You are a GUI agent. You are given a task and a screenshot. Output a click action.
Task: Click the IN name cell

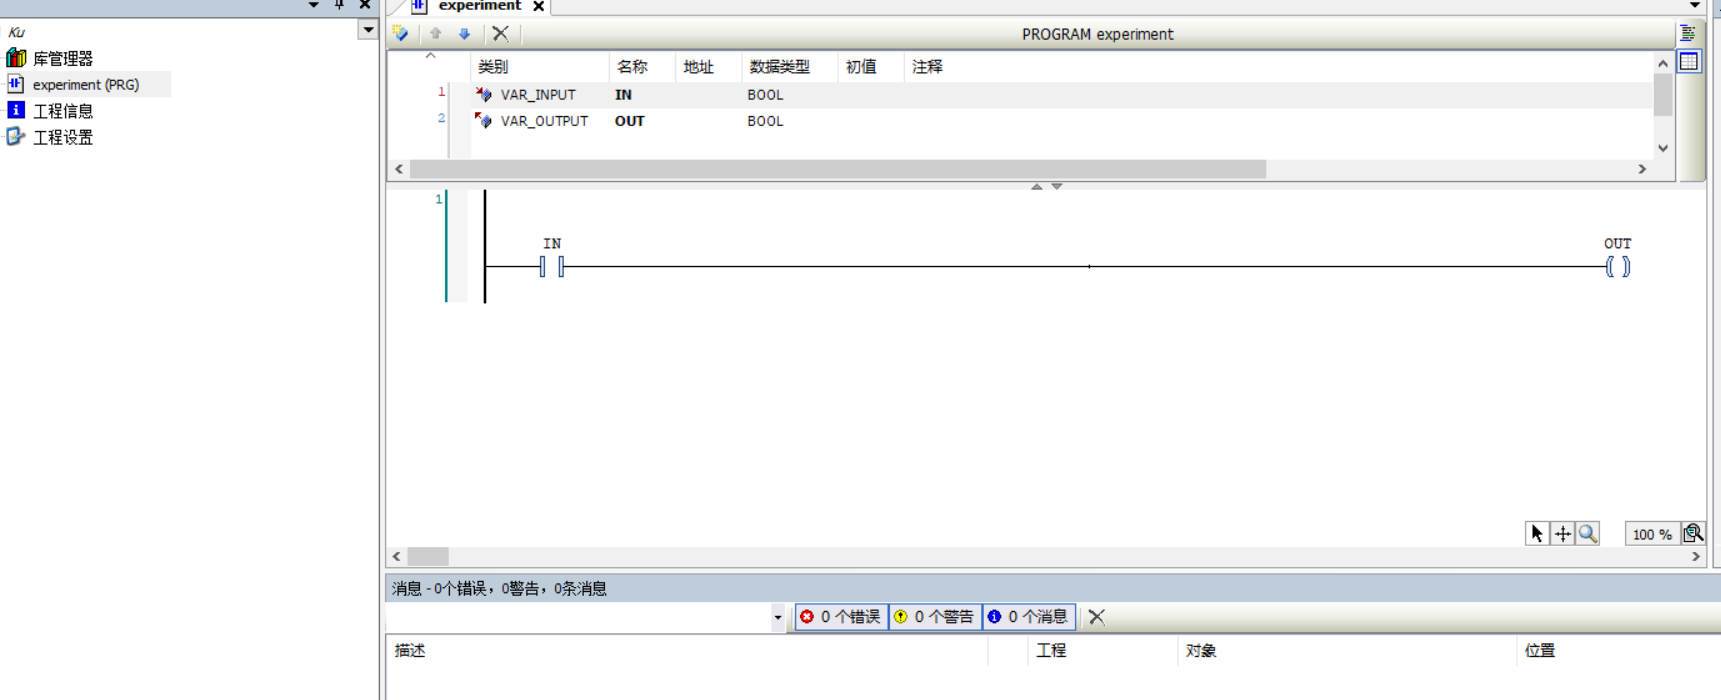point(623,94)
